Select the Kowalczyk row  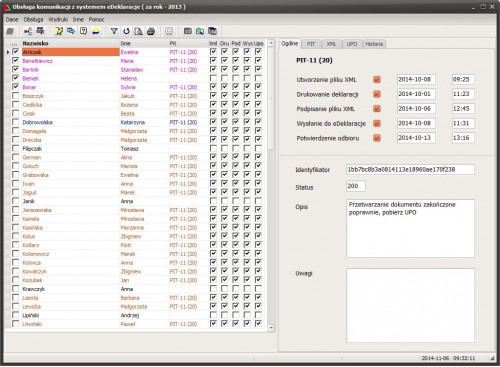[135, 271]
